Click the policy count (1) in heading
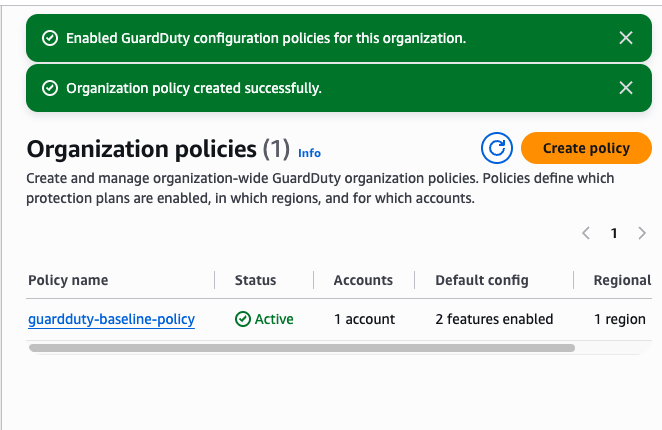662x430 pixels. [276, 149]
